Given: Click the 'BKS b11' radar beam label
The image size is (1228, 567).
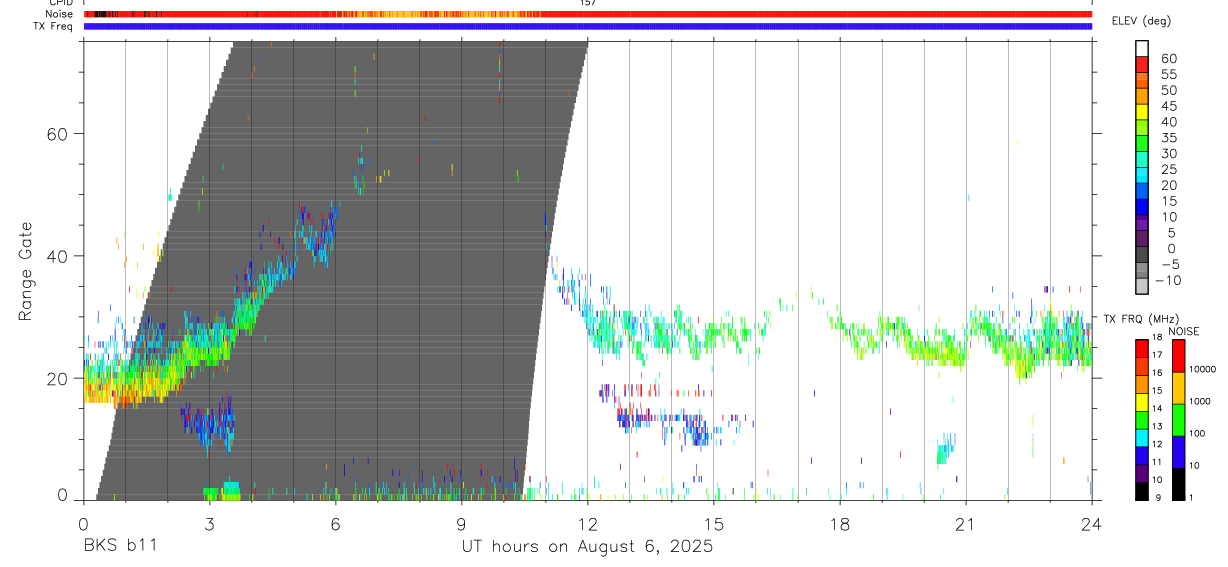Looking at the screenshot, I should tap(119, 546).
